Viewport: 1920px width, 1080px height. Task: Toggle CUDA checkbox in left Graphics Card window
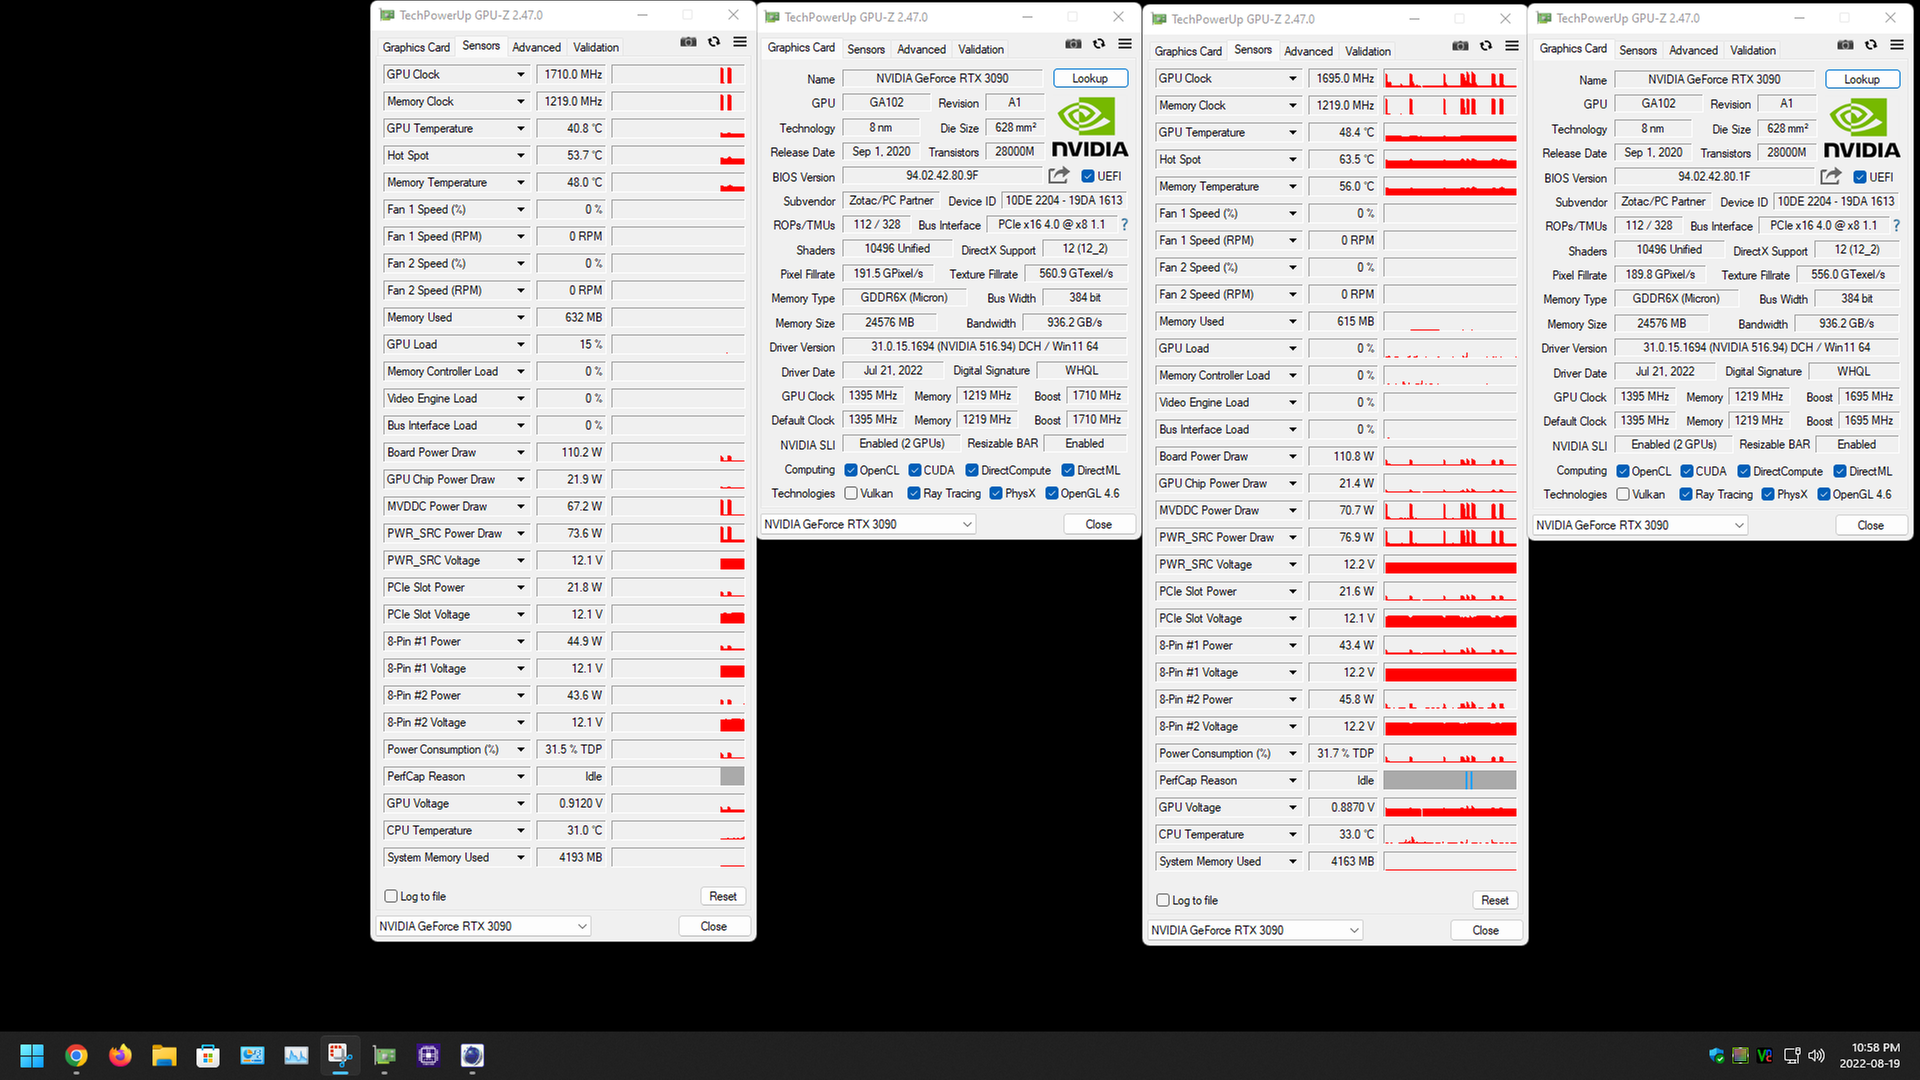914,470
